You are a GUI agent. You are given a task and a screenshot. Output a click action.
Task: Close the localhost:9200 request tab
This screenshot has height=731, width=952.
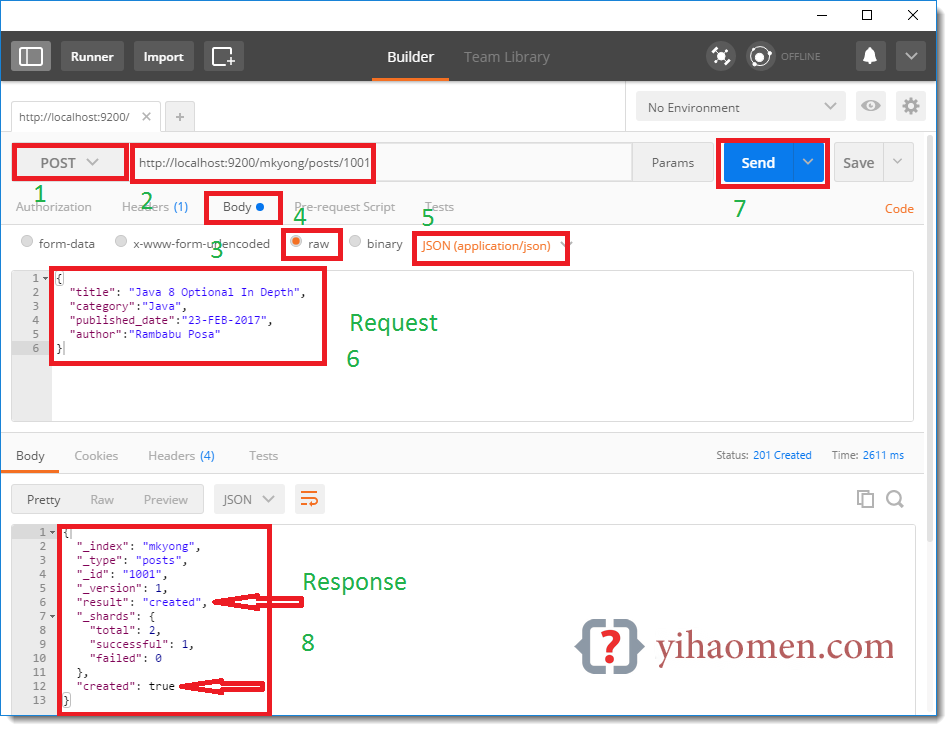point(146,117)
